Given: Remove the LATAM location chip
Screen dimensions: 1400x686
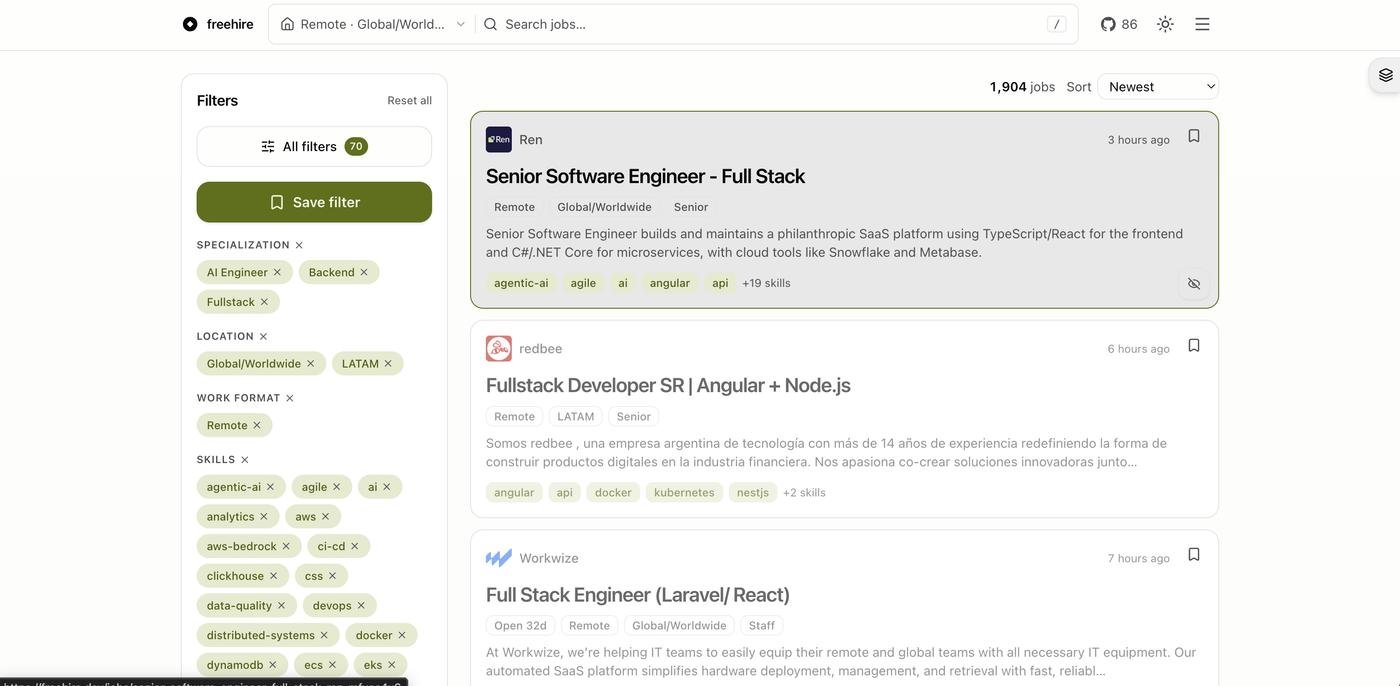Looking at the screenshot, I should pos(388,364).
